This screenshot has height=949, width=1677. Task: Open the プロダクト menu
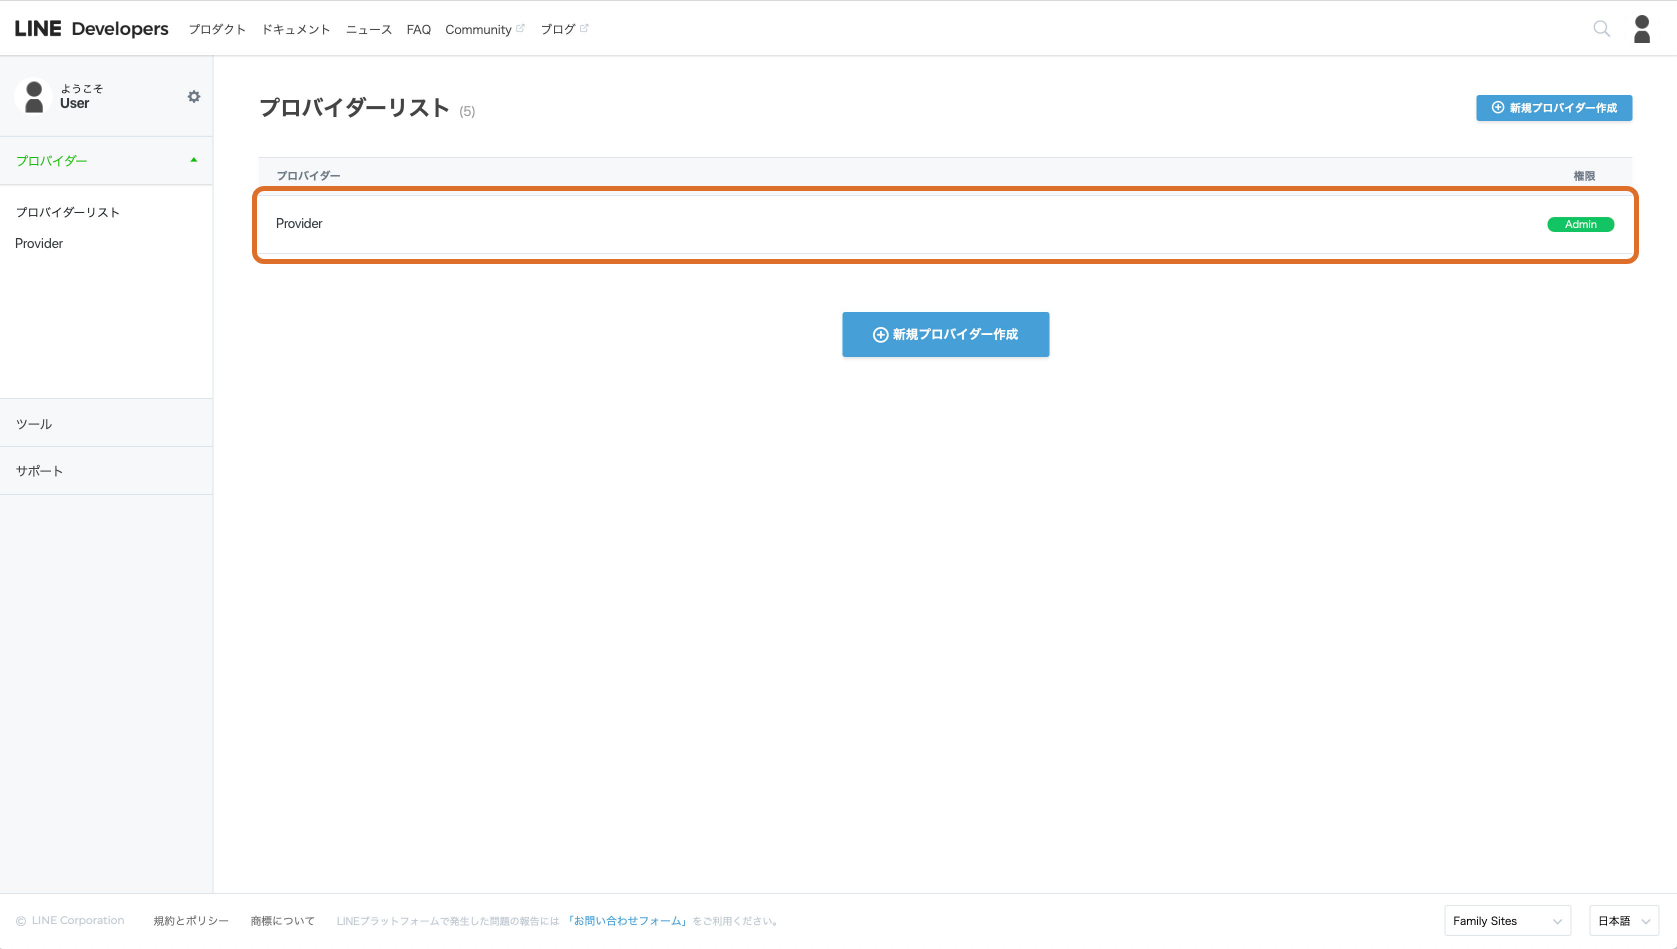click(x=217, y=30)
